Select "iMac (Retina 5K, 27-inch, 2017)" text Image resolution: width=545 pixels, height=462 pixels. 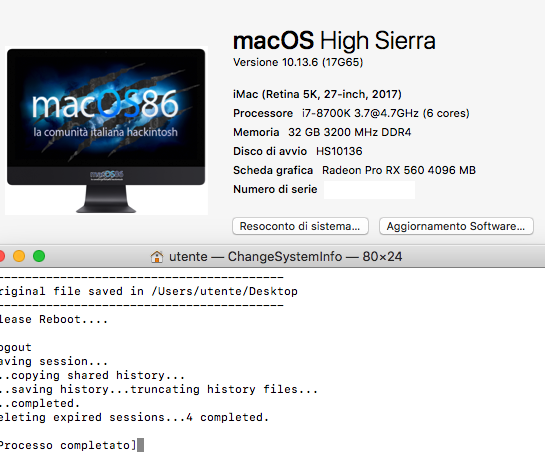317,94
